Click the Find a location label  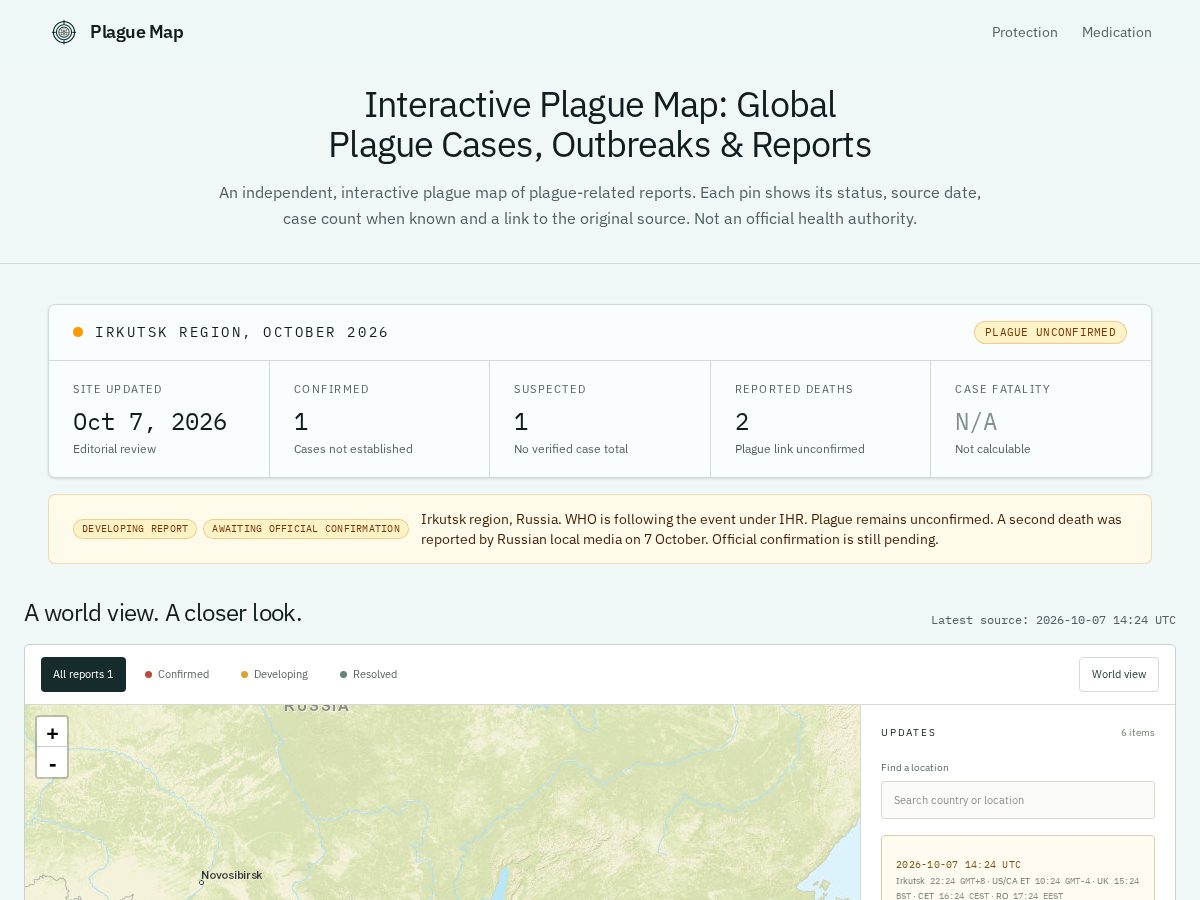[x=915, y=768]
